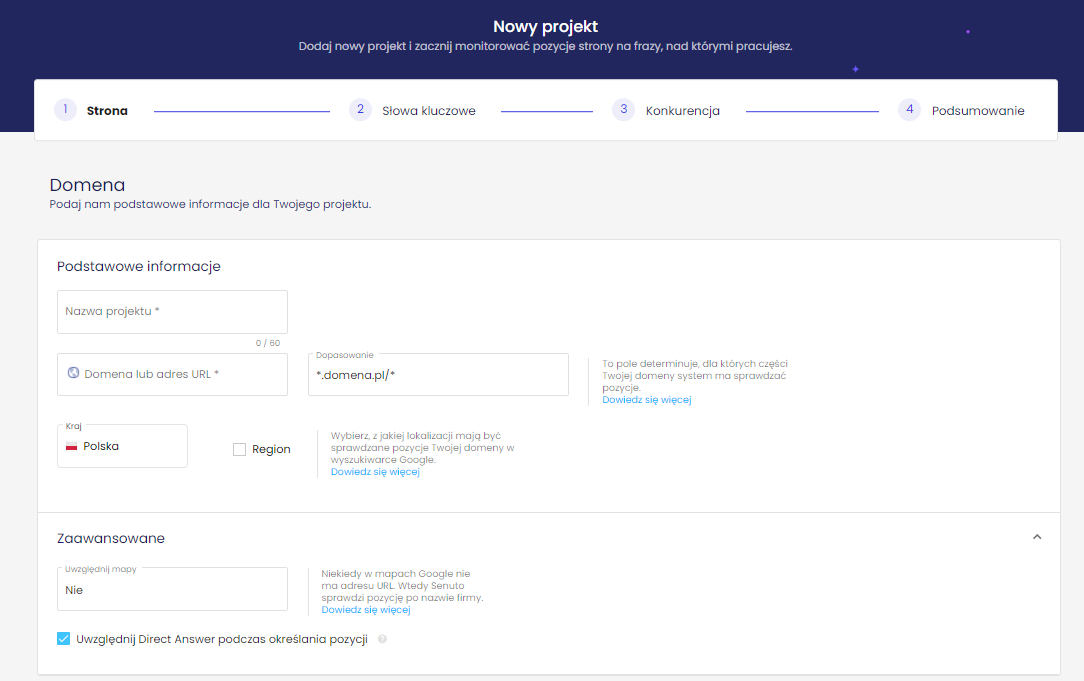Focus the Nazwa projektu input field
This screenshot has width=1084, height=681.
click(x=172, y=312)
